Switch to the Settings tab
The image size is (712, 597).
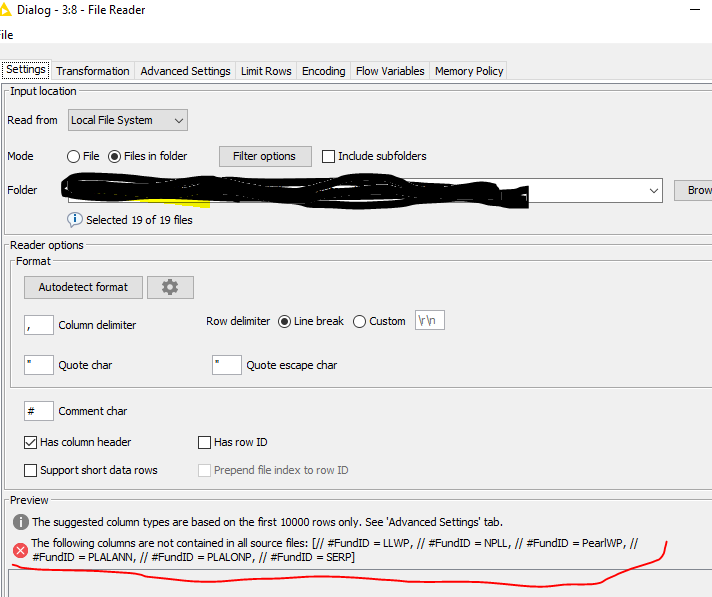click(x=26, y=69)
